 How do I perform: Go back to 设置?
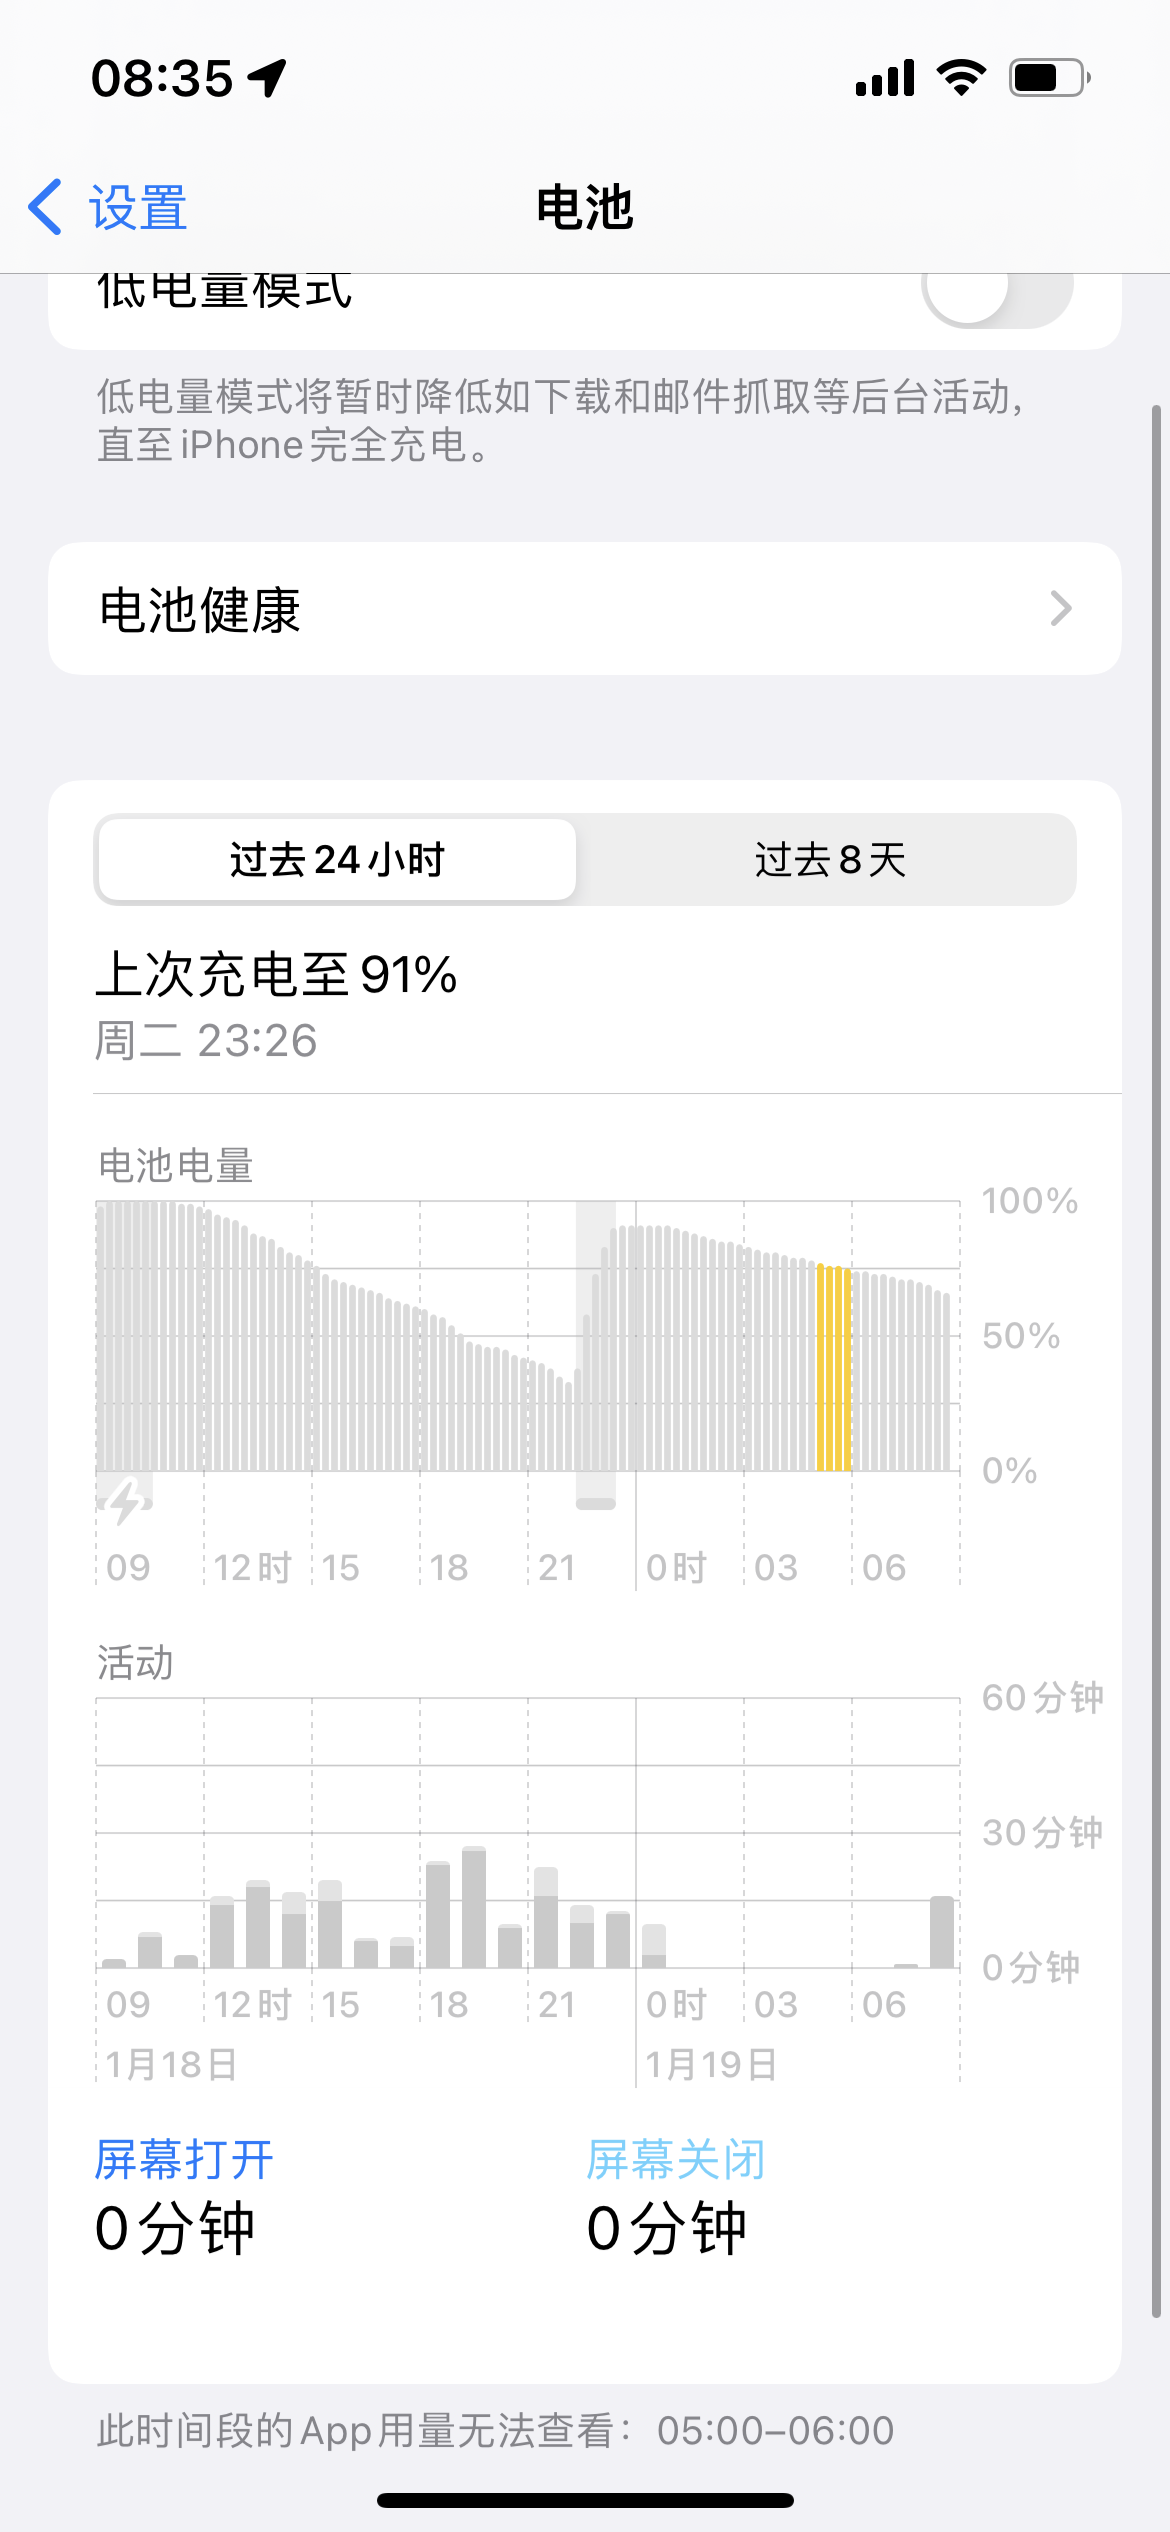click(137, 208)
